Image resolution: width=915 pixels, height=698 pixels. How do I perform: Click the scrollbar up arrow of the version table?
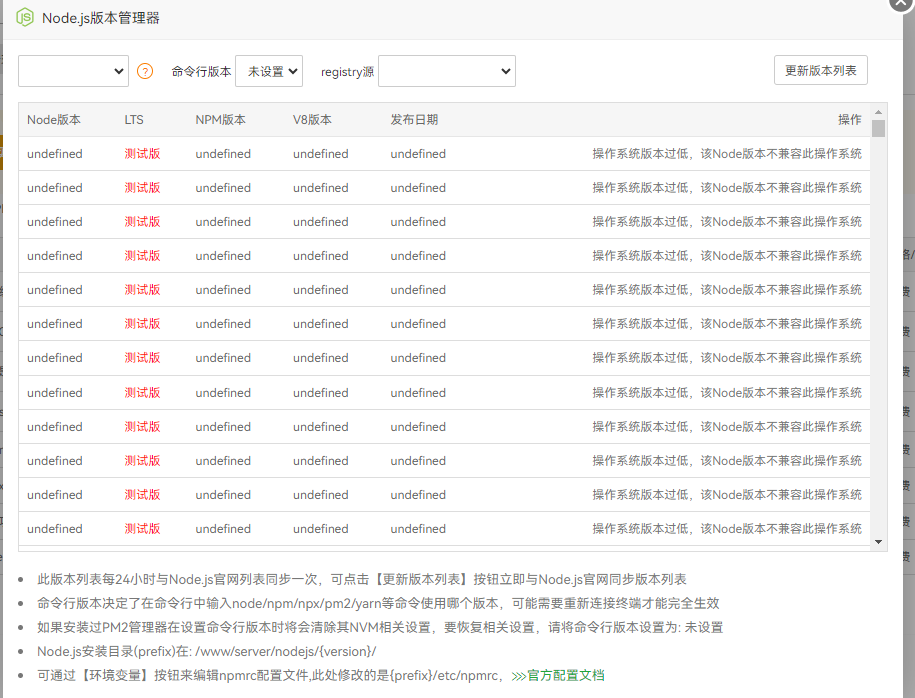pyautogui.click(x=878, y=112)
